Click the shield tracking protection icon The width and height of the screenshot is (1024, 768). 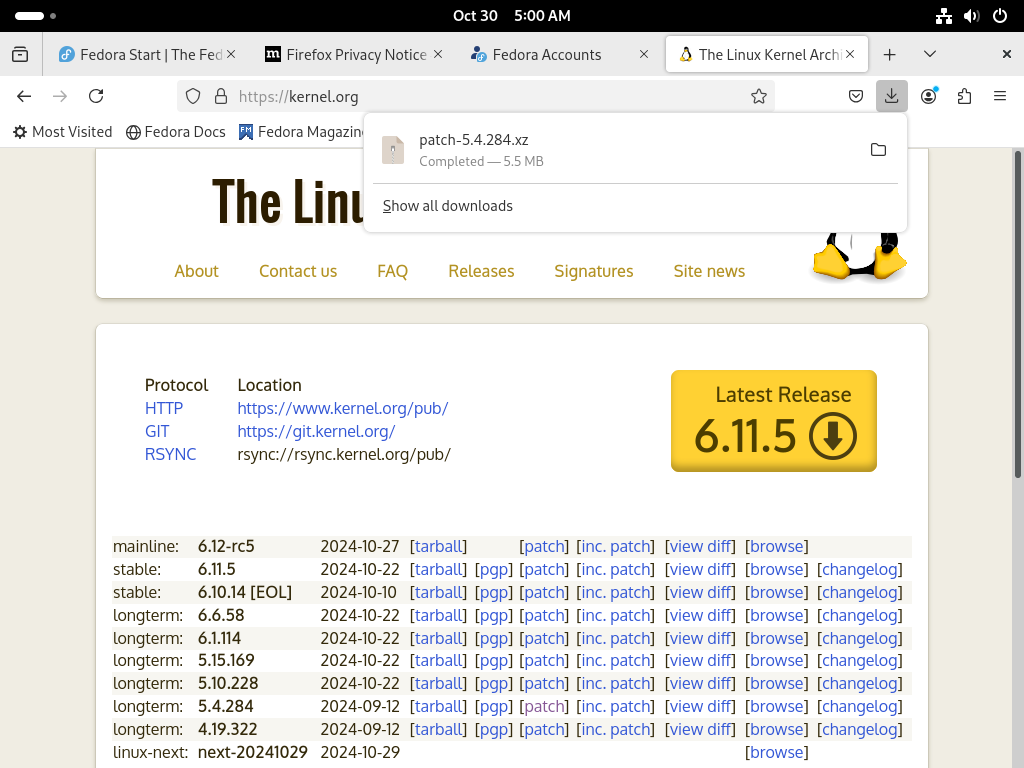193,97
